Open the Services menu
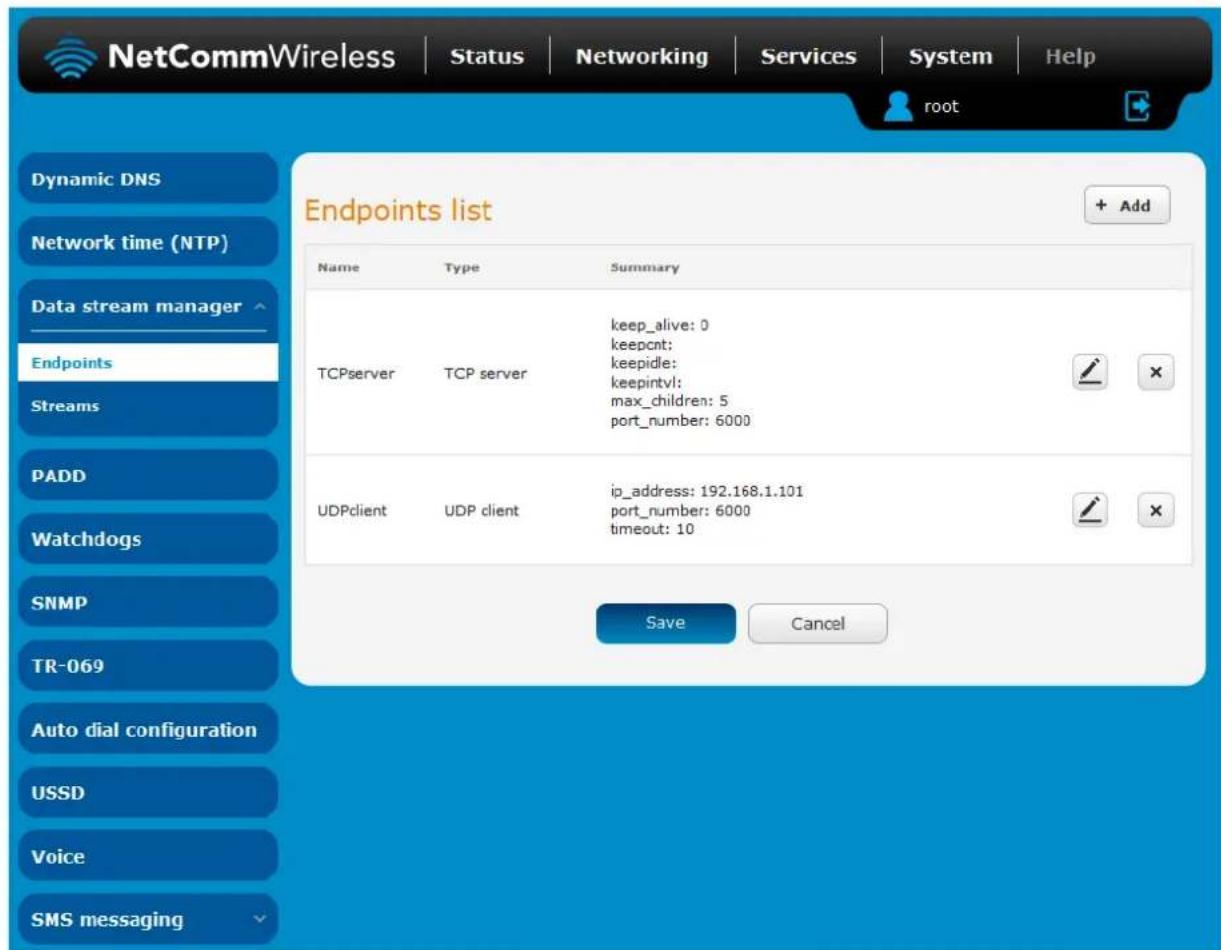The height and width of the screenshot is (950, 1221). (x=808, y=57)
